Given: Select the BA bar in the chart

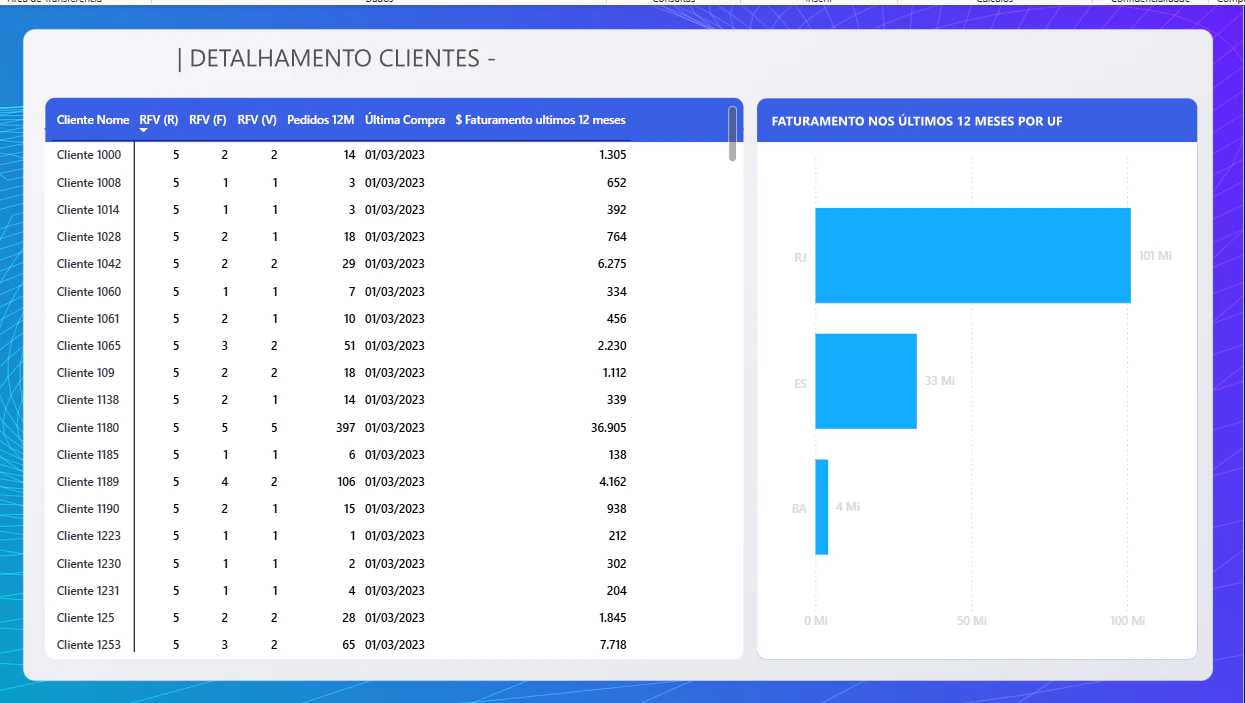Looking at the screenshot, I should coord(822,507).
